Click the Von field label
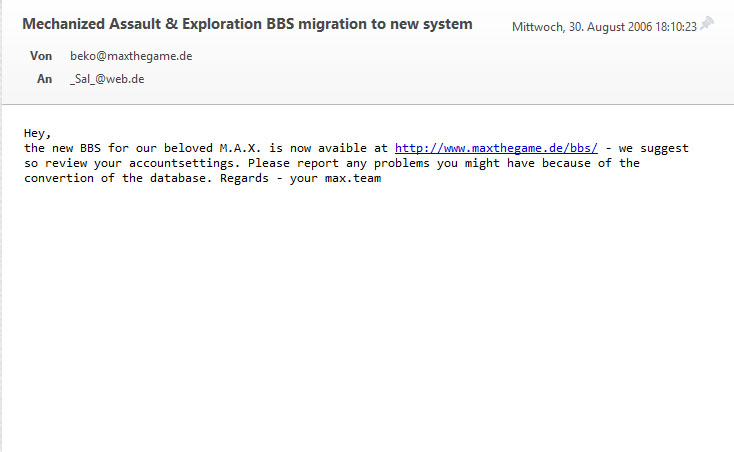 click(41, 56)
